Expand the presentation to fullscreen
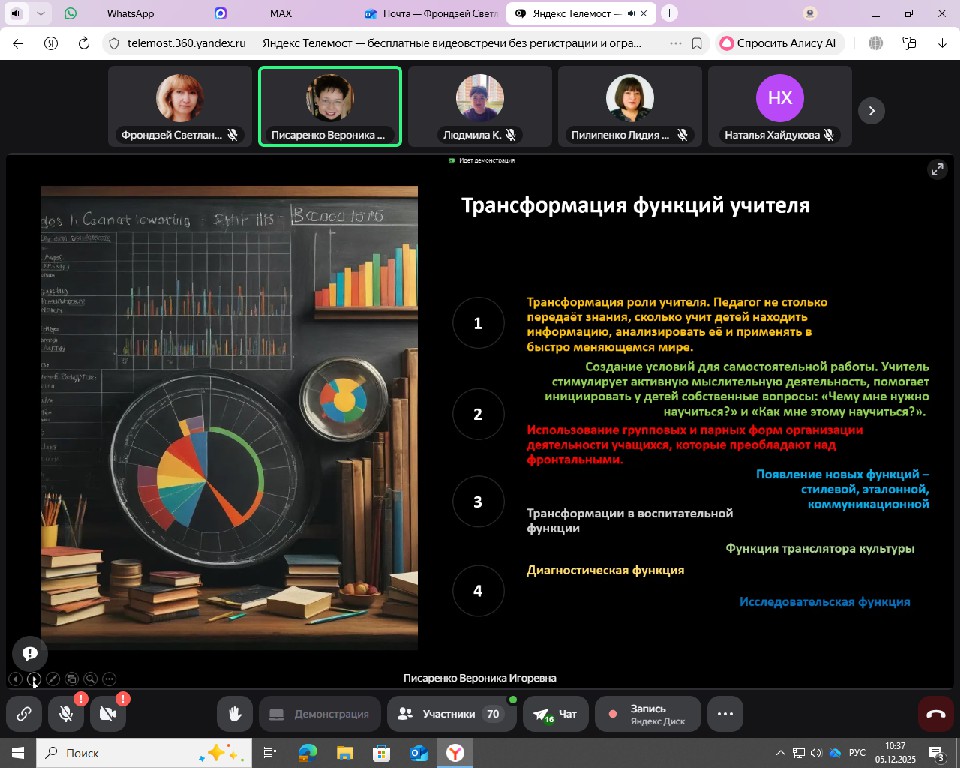 (937, 170)
